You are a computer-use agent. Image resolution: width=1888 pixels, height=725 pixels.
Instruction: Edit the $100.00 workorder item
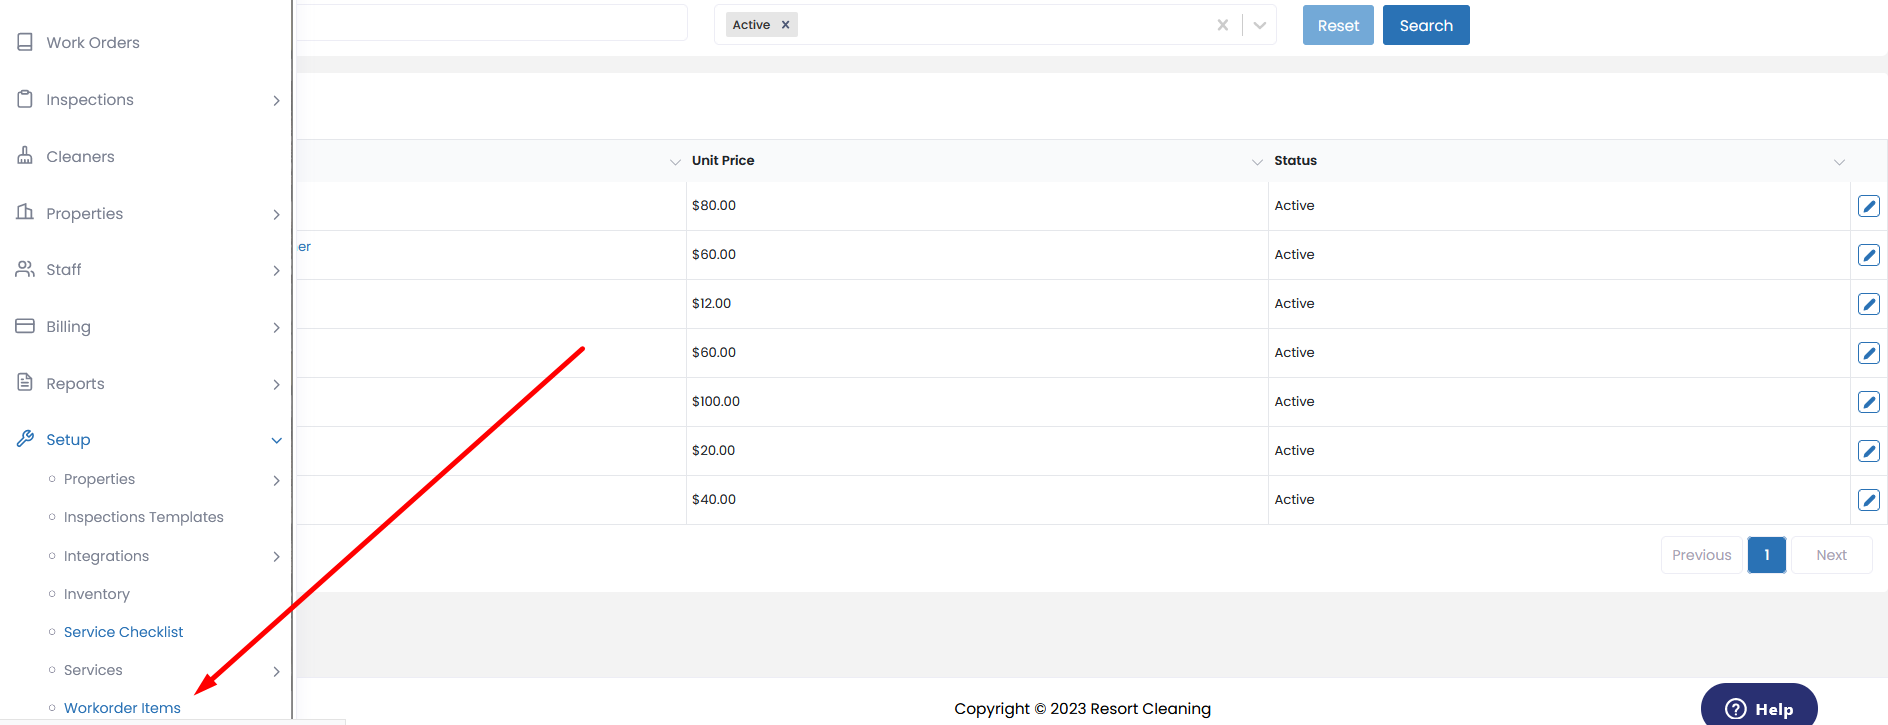(x=1868, y=402)
